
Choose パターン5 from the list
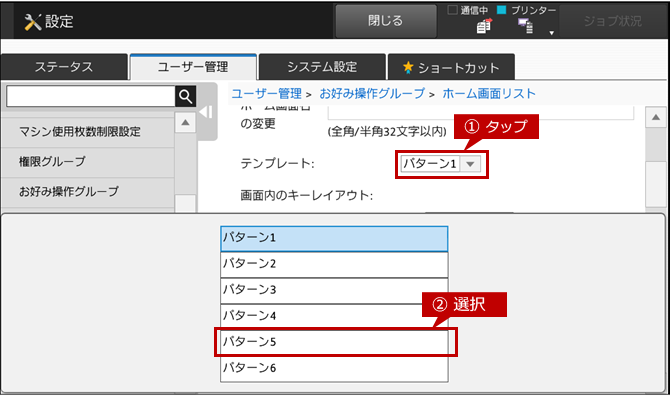[x=334, y=342]
